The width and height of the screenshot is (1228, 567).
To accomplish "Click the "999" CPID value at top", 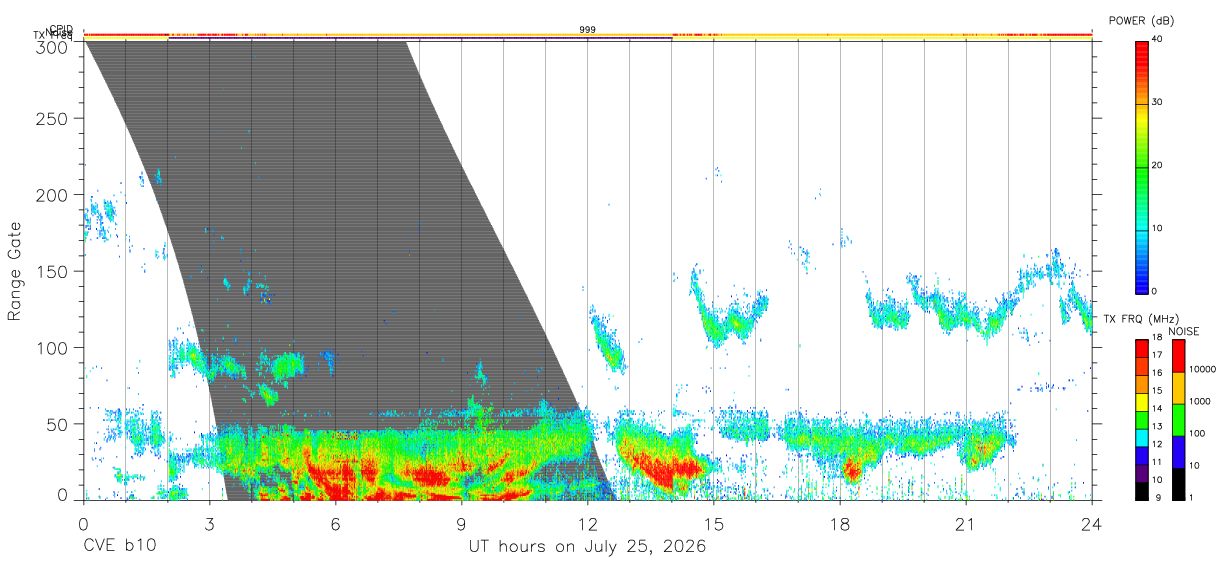I will [588, 30].
